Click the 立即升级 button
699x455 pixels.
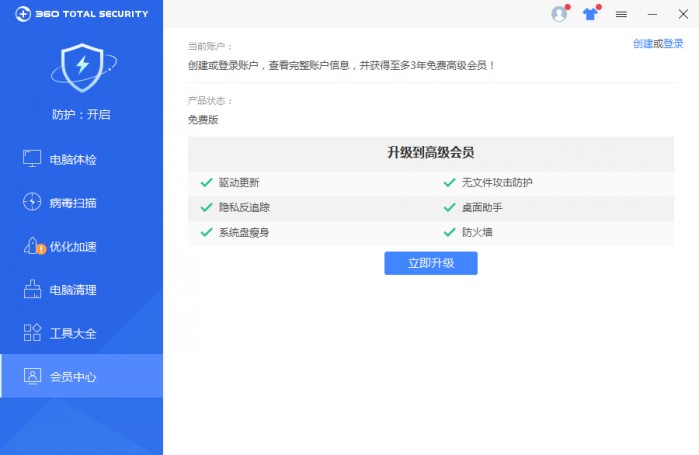point(430,263)
